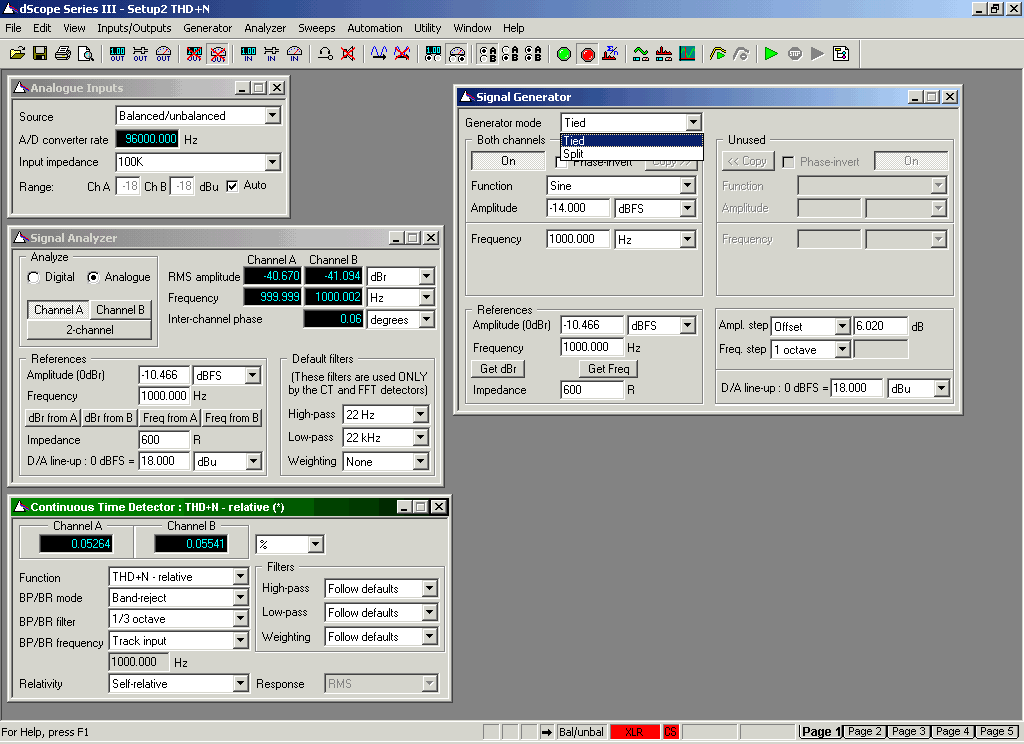Click the '1.00 OUT' generator readout icon

coord(118,54)
